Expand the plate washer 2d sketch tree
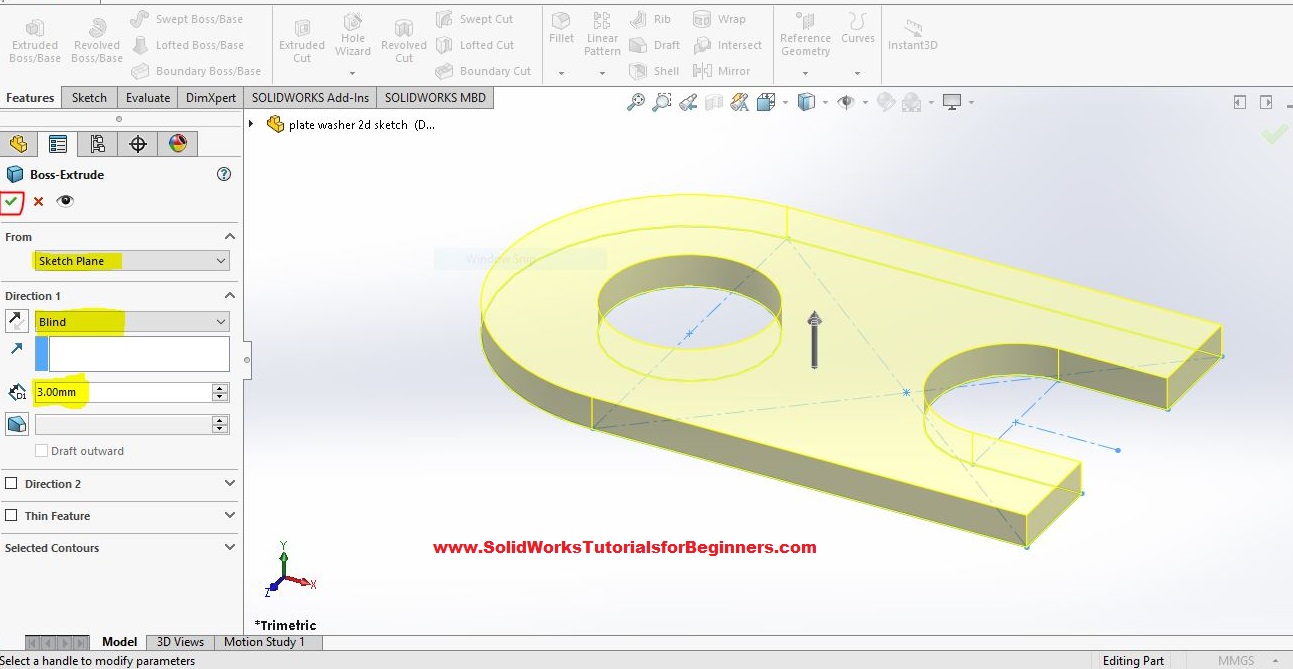This screenshot has width=1293, height=669. tap(251, 125)
